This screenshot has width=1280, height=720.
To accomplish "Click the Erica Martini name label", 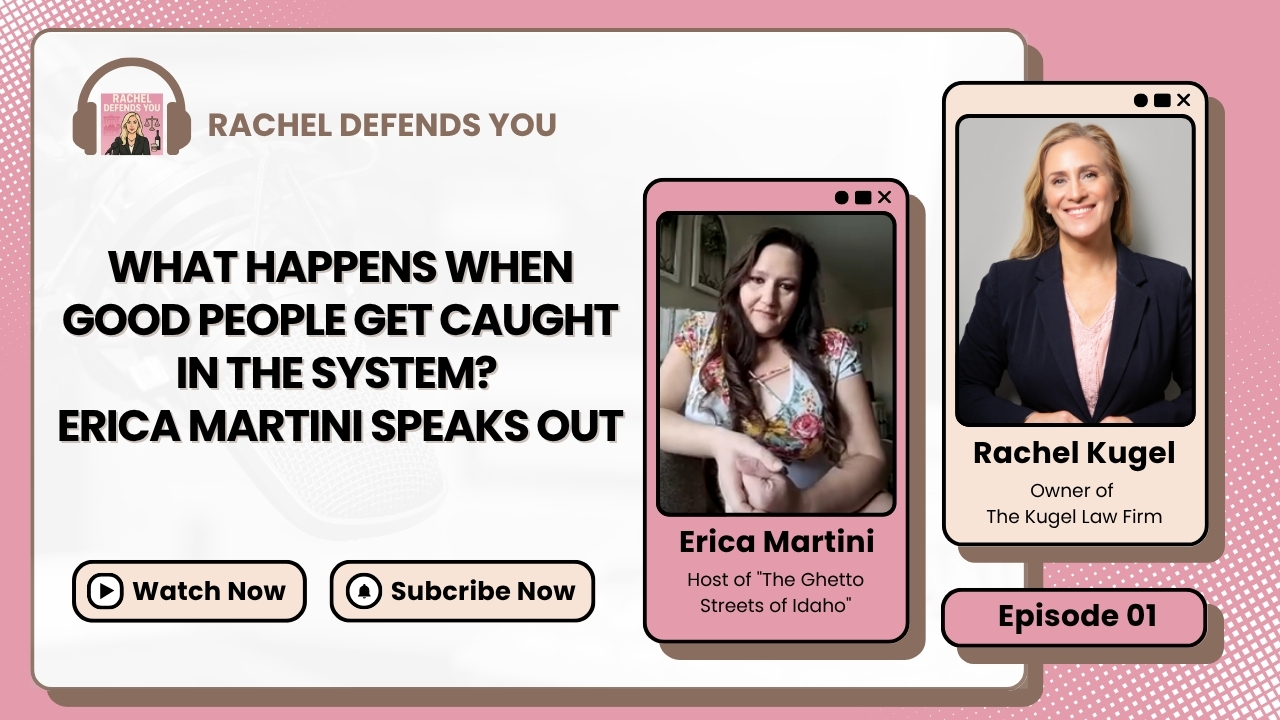I will pyautogui.click(x=777, y=542).
